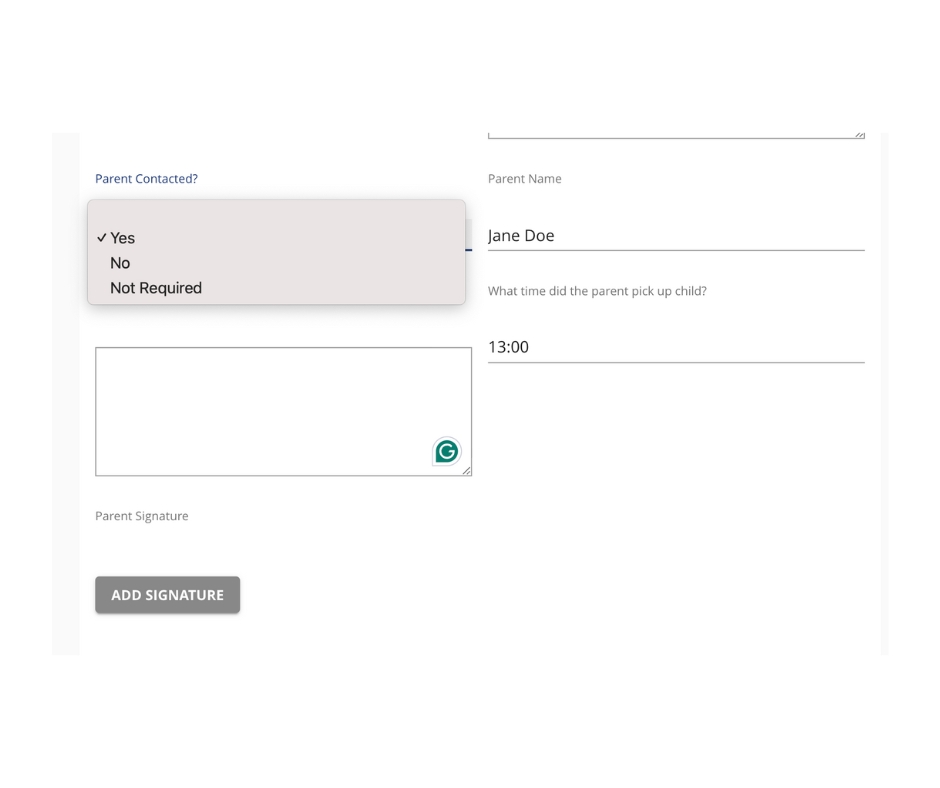The height and width of the screenshot is (788, 940).
Task: Choose "No" from the Parent Contacted options
Action: (x=120, y=263)
